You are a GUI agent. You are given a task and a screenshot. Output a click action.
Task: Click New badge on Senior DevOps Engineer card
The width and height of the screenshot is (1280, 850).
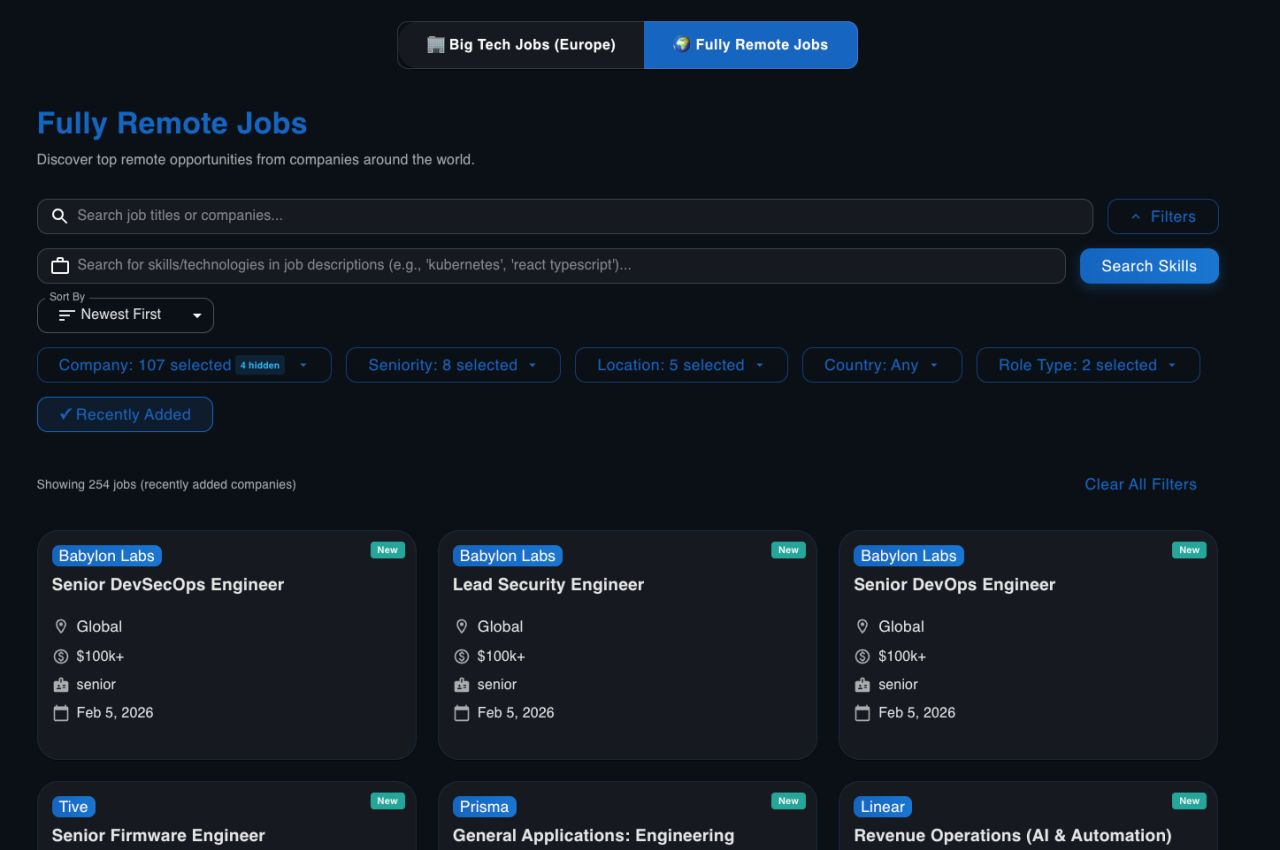click(1189, 550)
